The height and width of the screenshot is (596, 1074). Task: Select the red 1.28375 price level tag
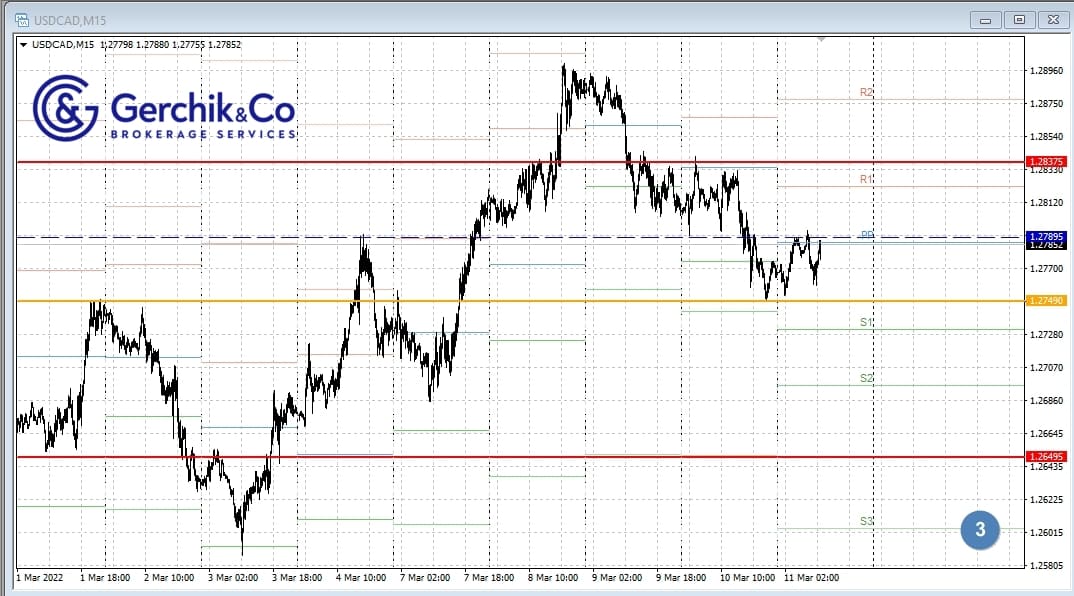pyautogui.click(x=1047, y=161)
